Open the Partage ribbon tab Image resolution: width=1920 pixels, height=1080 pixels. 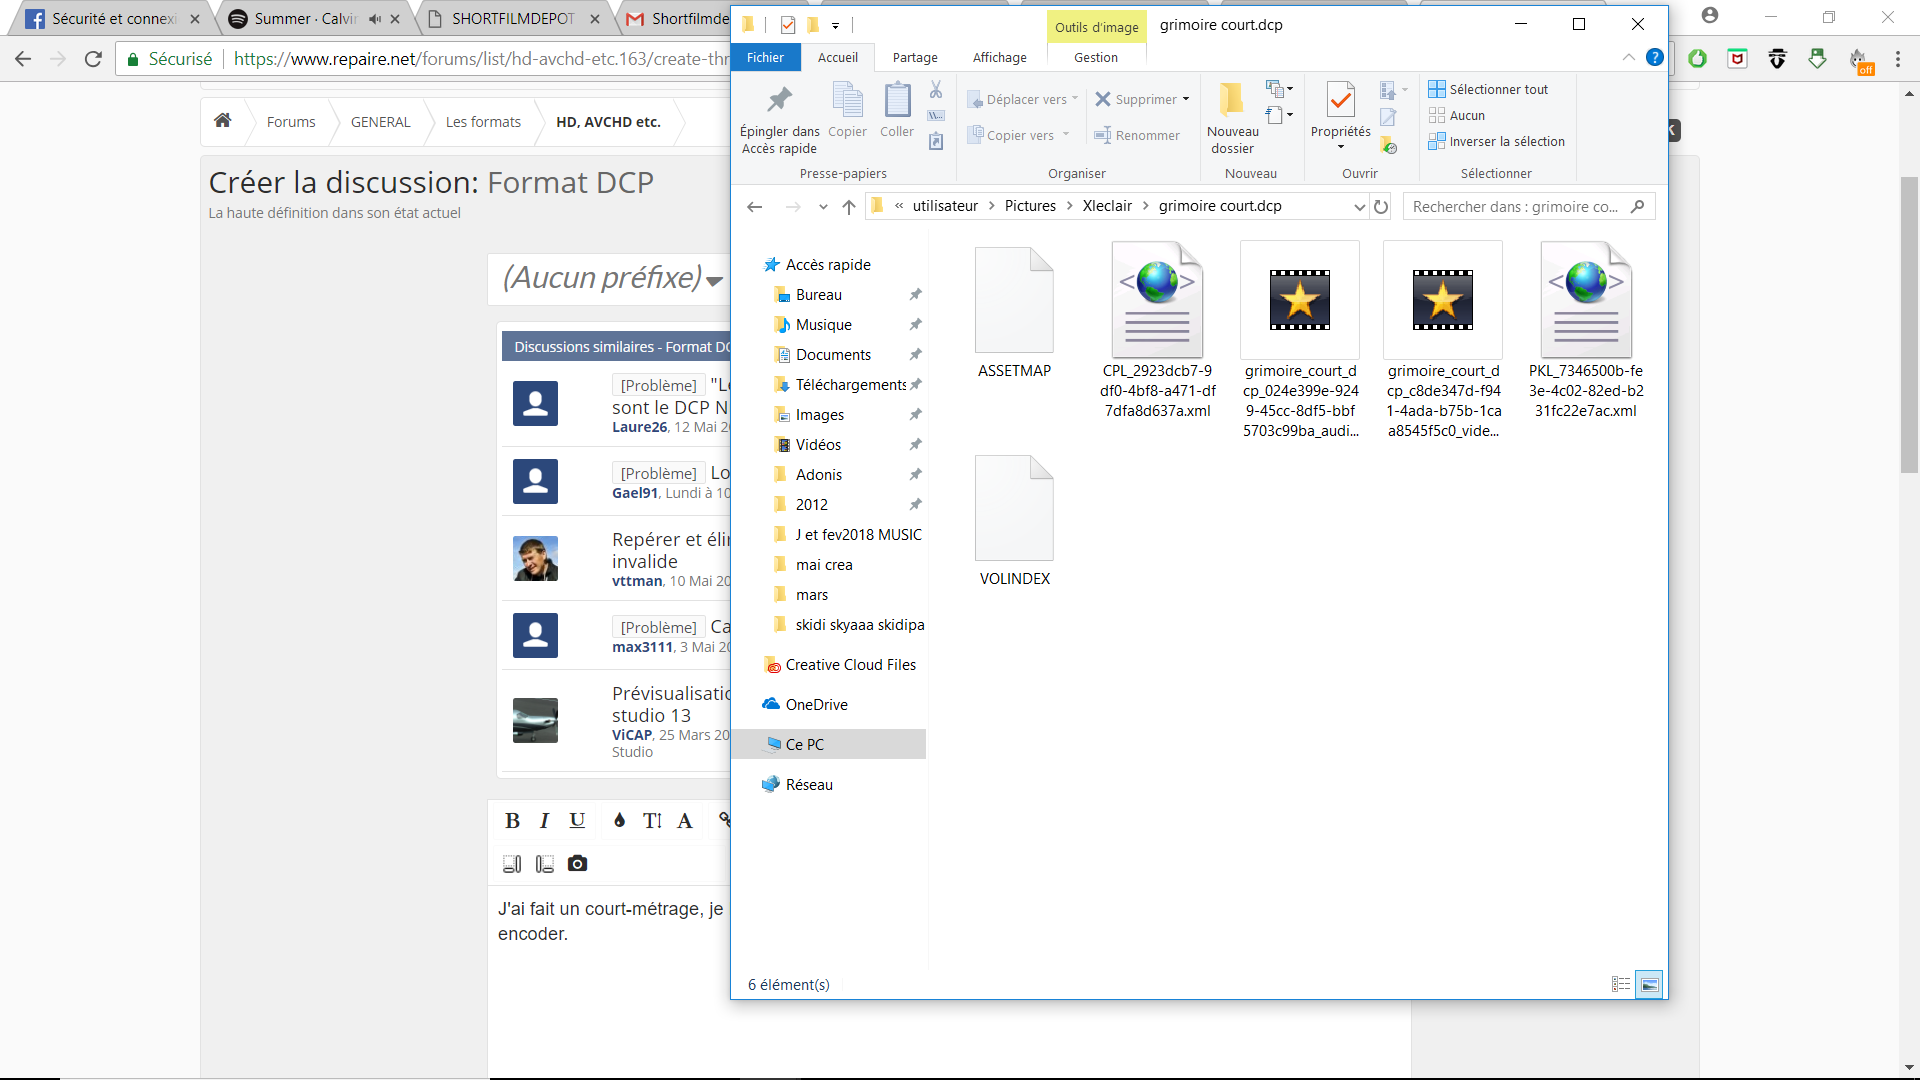coord(914,58)
